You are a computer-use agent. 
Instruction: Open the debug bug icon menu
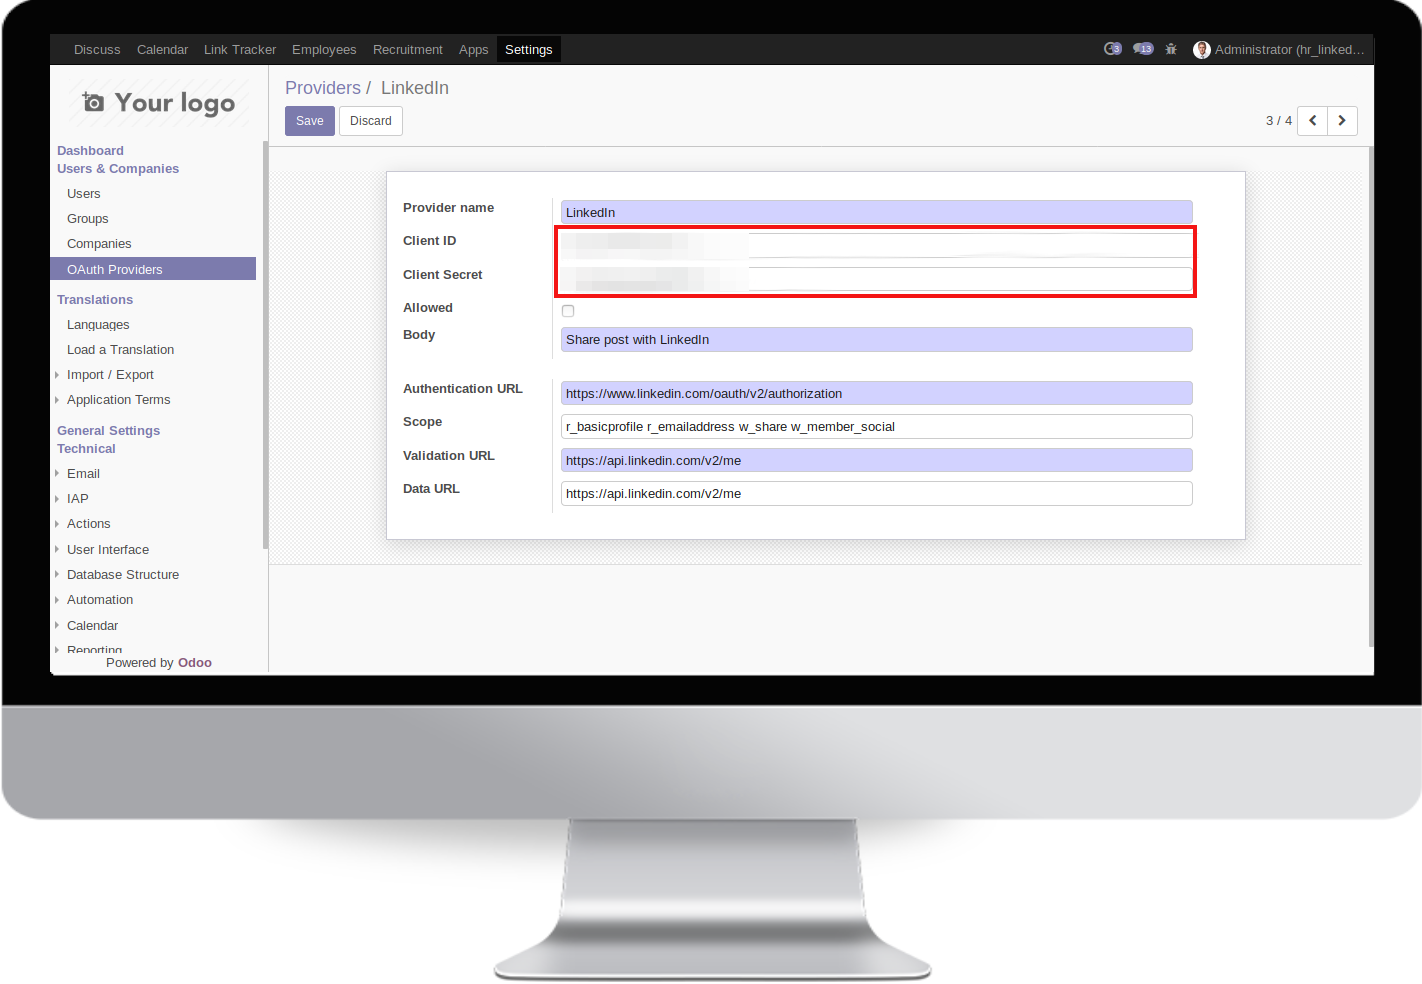click(x=1171, y=49)
